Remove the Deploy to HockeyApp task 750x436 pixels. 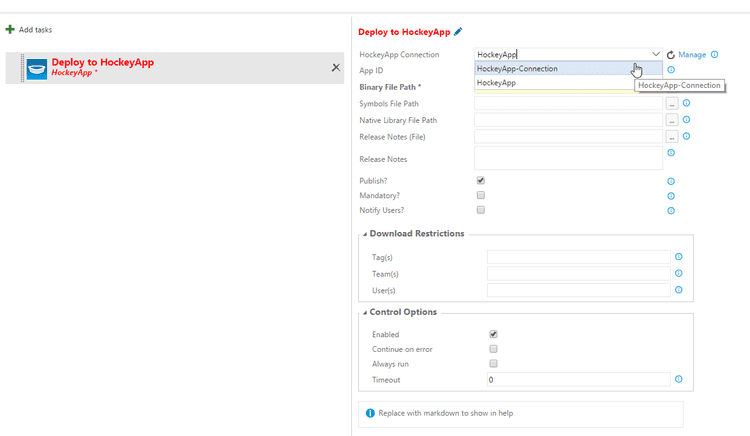tap(336, 68)
